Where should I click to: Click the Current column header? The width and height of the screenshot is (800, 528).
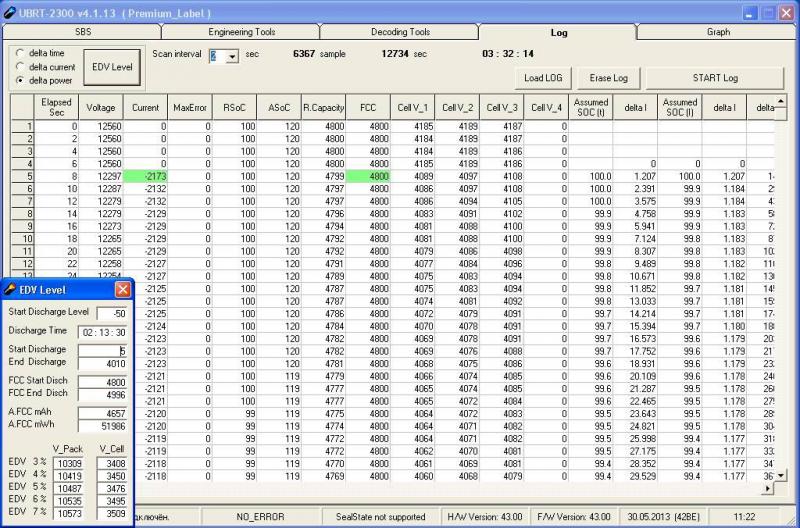[145, 108]
